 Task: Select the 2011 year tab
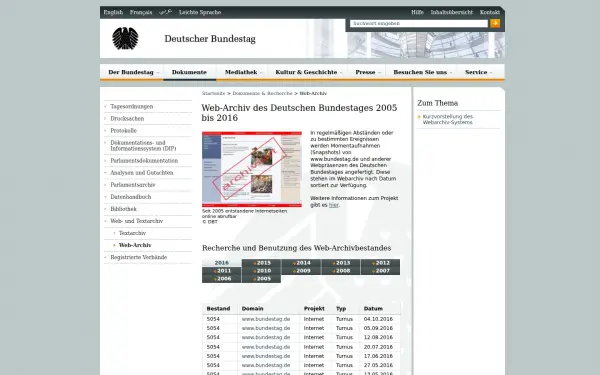point(222,271)
